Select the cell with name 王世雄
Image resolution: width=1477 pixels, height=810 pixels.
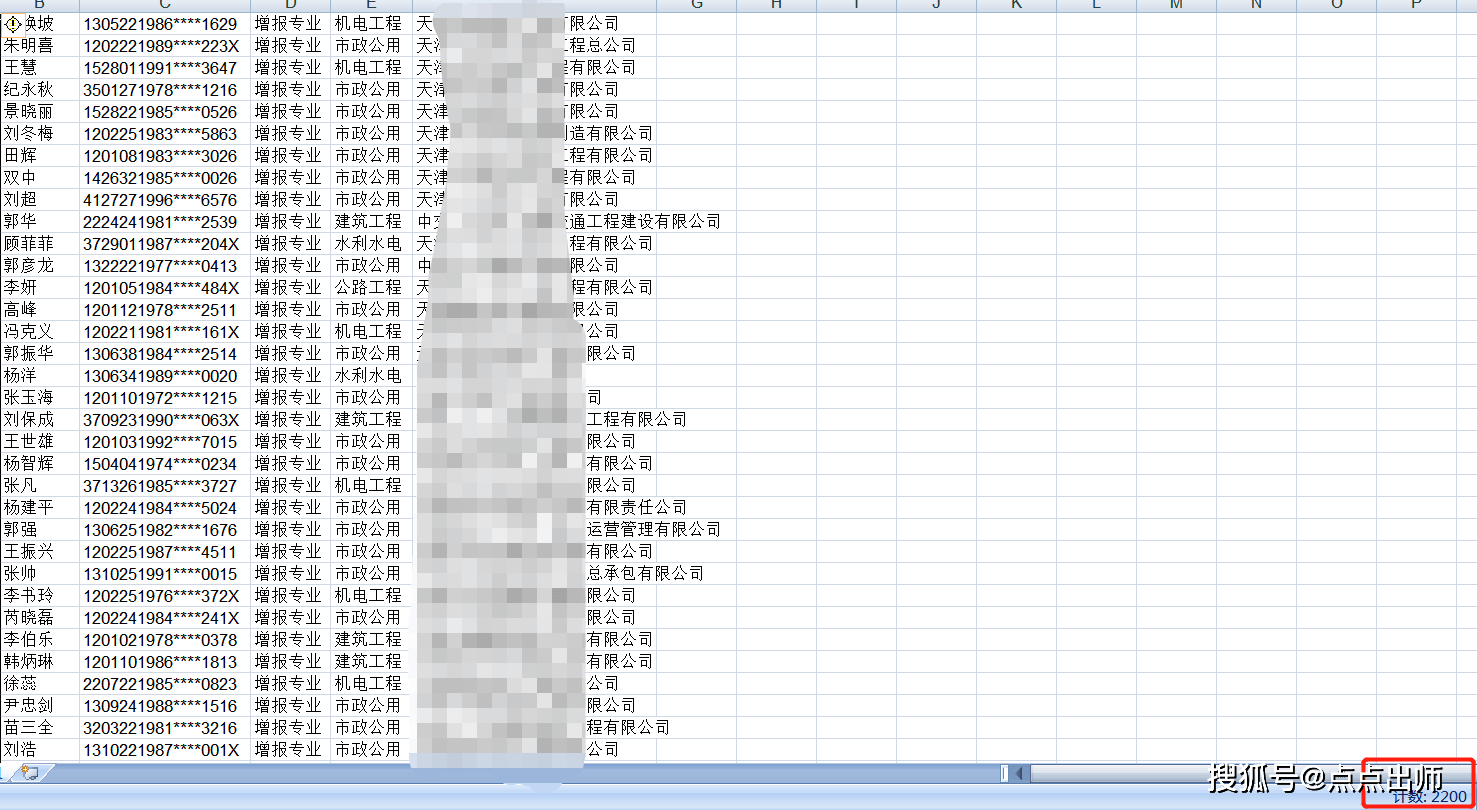tap(40, 441)
